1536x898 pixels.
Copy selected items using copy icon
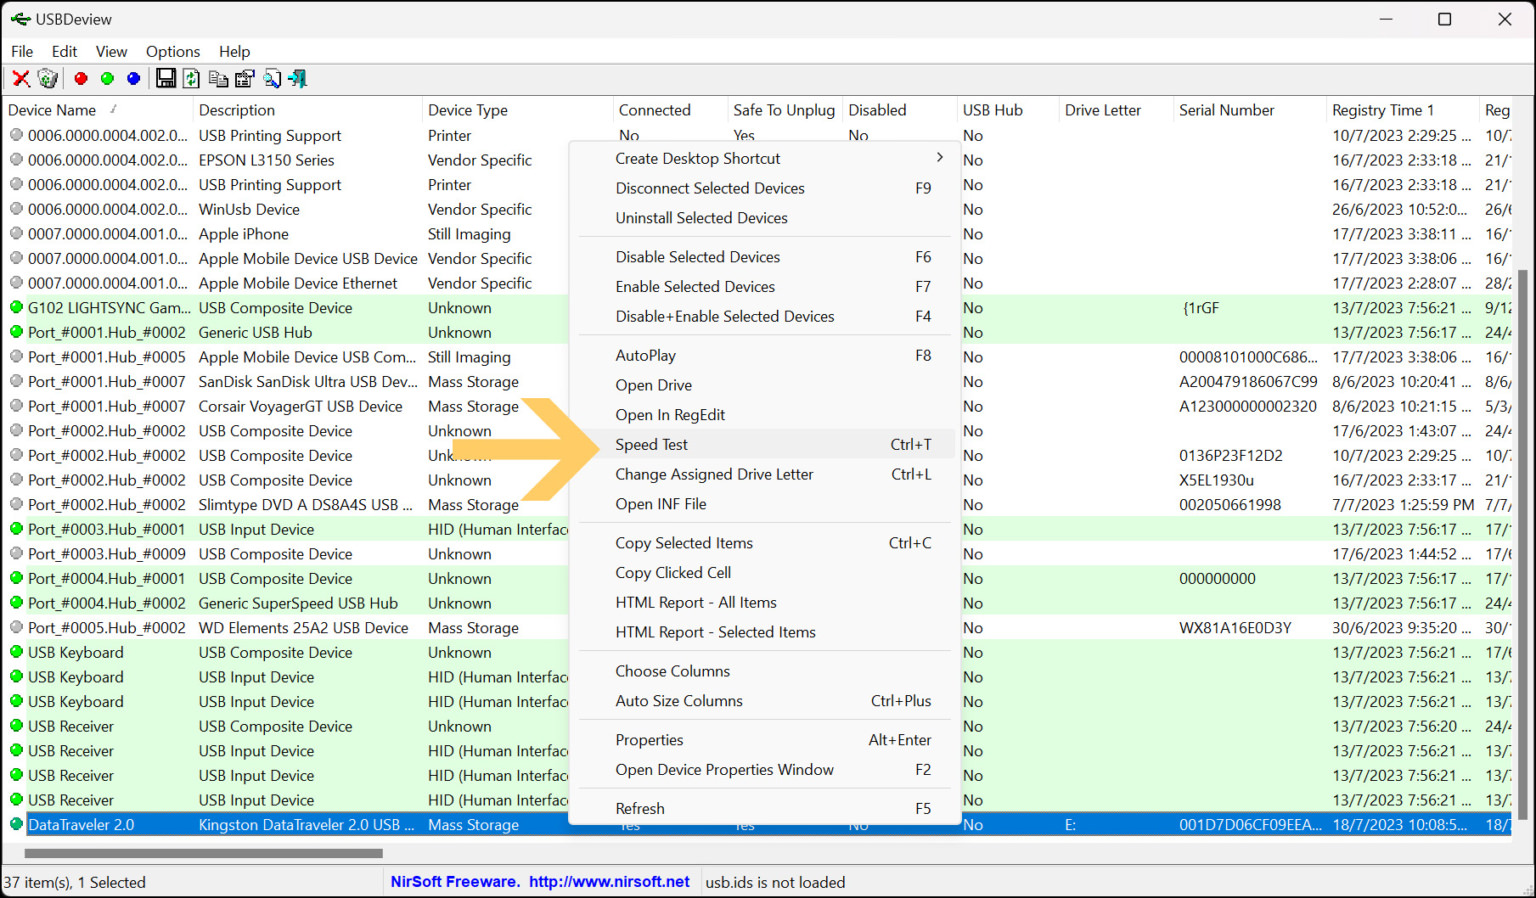(x=218, y=78)
